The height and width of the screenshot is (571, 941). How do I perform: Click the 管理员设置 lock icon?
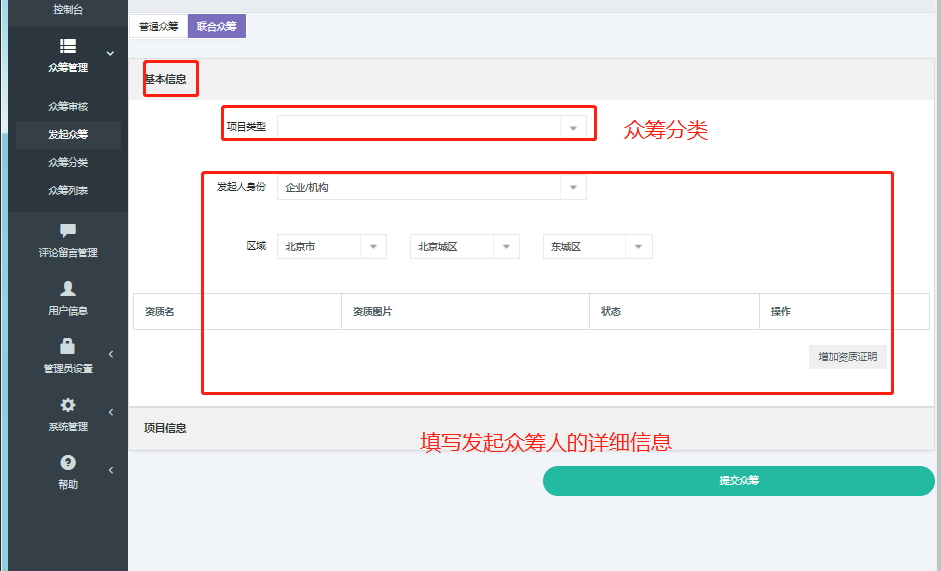pyautogui.click(x=68, y=346)
